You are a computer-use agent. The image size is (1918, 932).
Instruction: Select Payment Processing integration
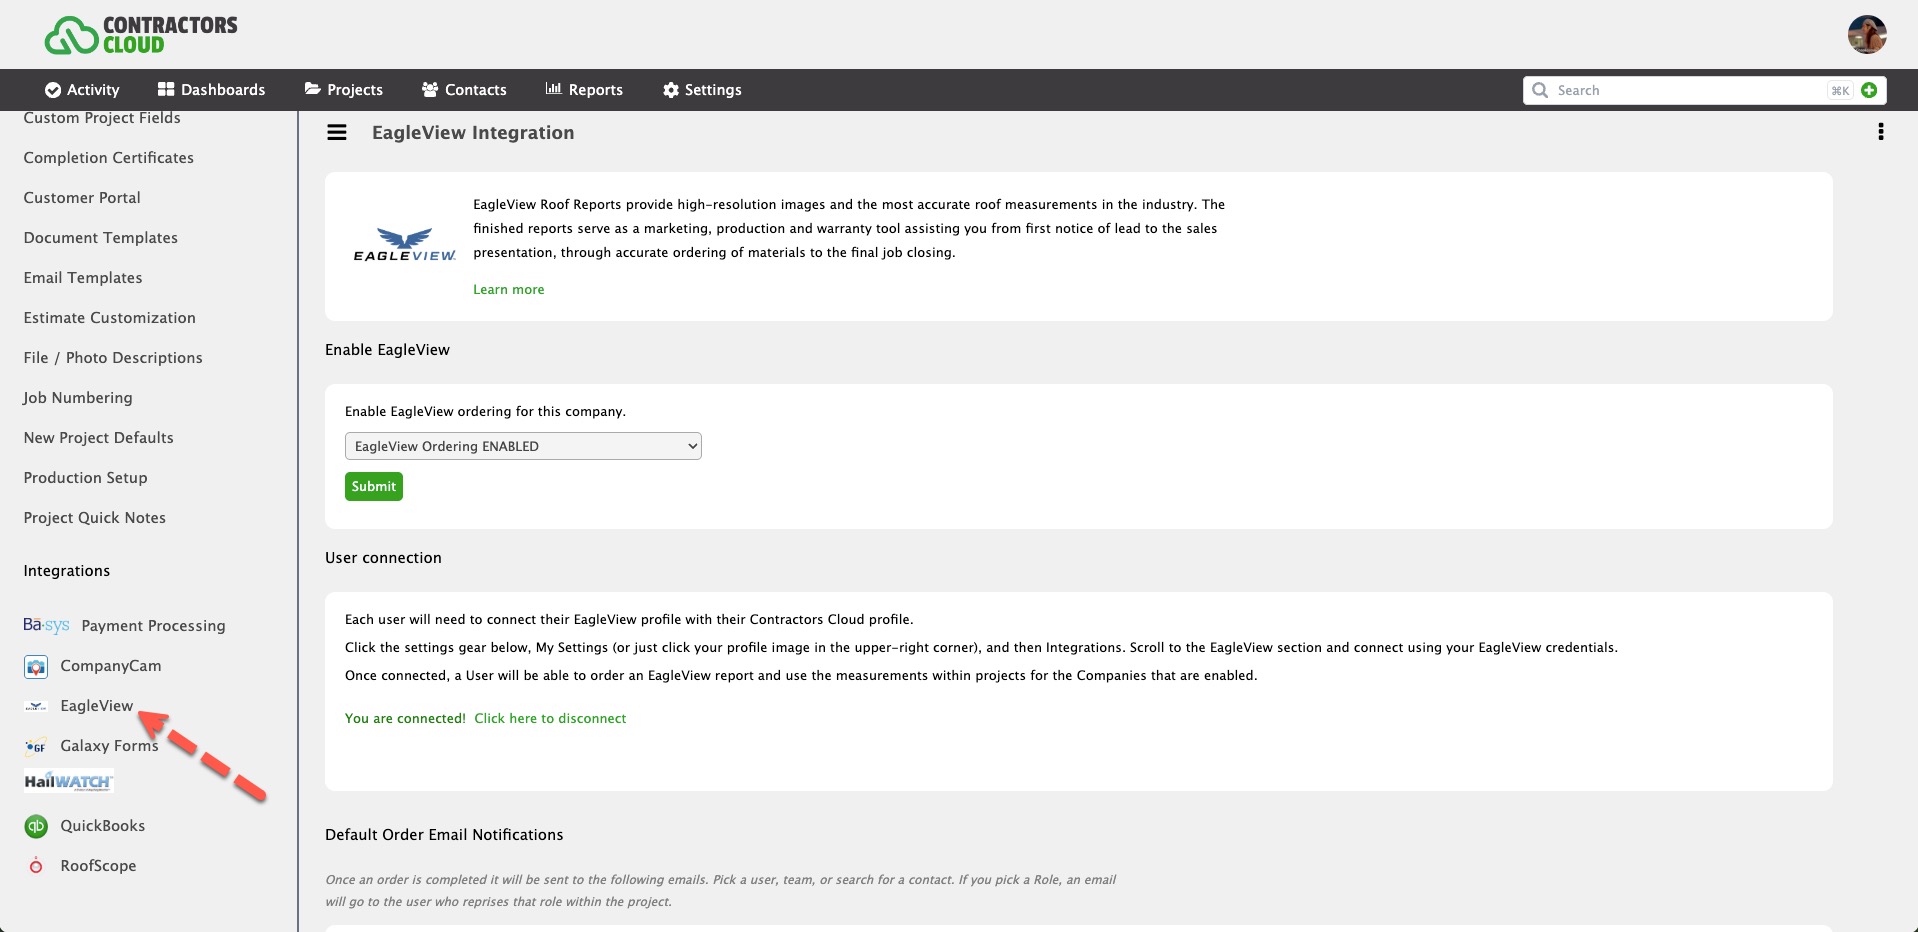(153, 626)
